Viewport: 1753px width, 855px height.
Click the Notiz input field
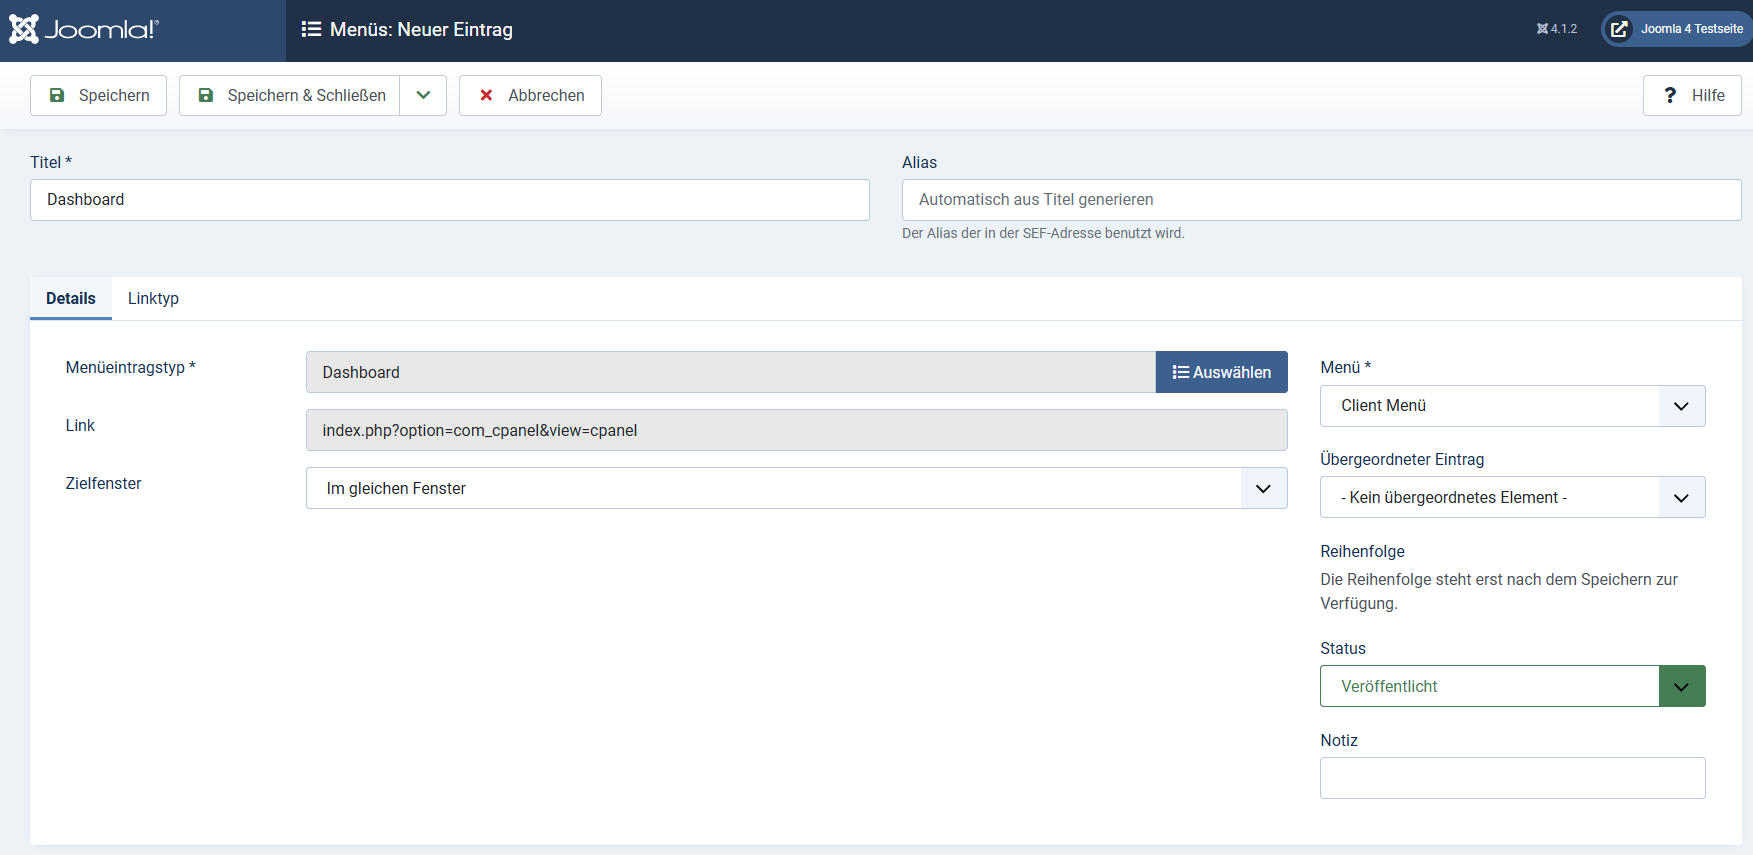tap(1511, 778)
